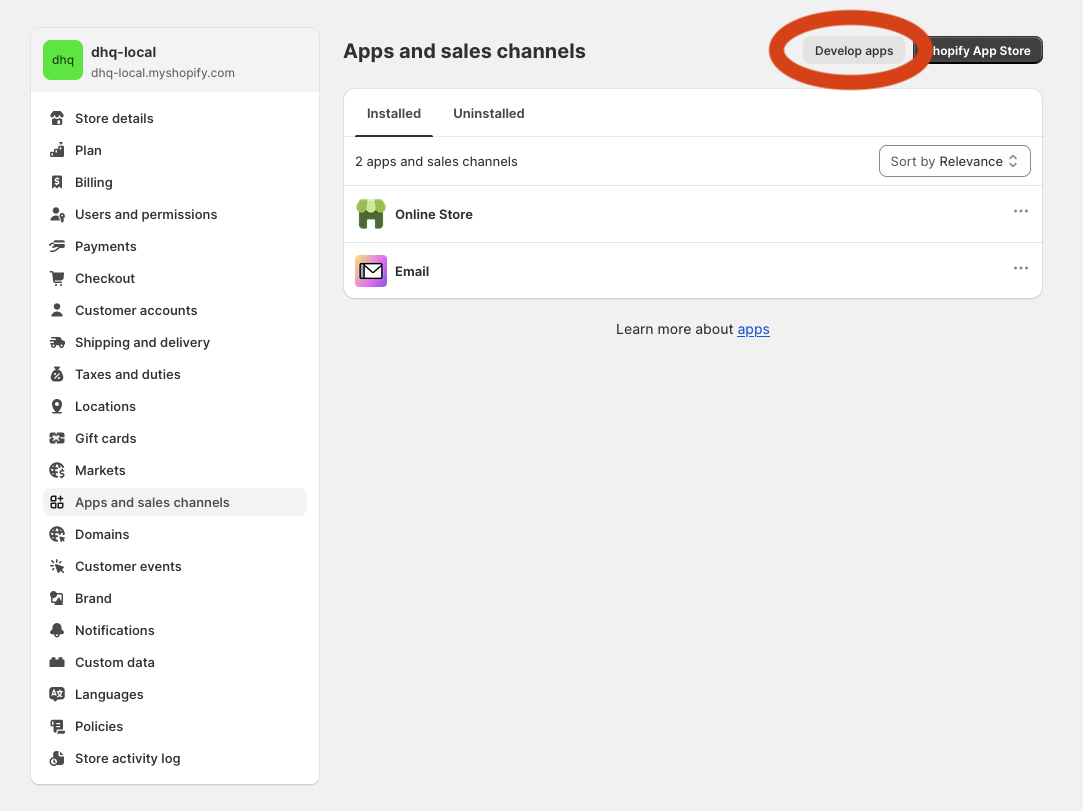Click the Customer events cursor icon
This screenshot has height=811, width=1083.
pos(57,566)
